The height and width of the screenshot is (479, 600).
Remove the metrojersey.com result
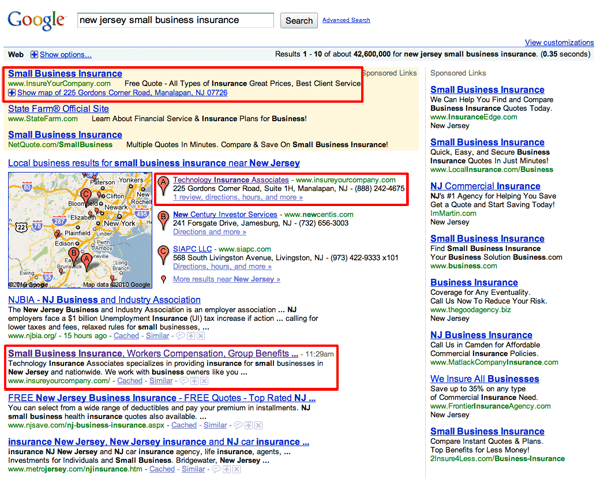pyautogui.click(x=237, y=469)
